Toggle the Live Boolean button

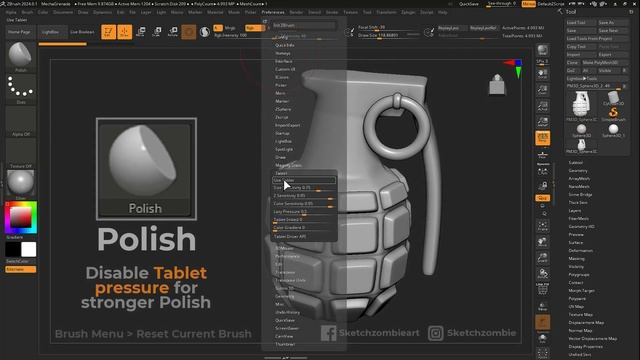coord(82,32)
